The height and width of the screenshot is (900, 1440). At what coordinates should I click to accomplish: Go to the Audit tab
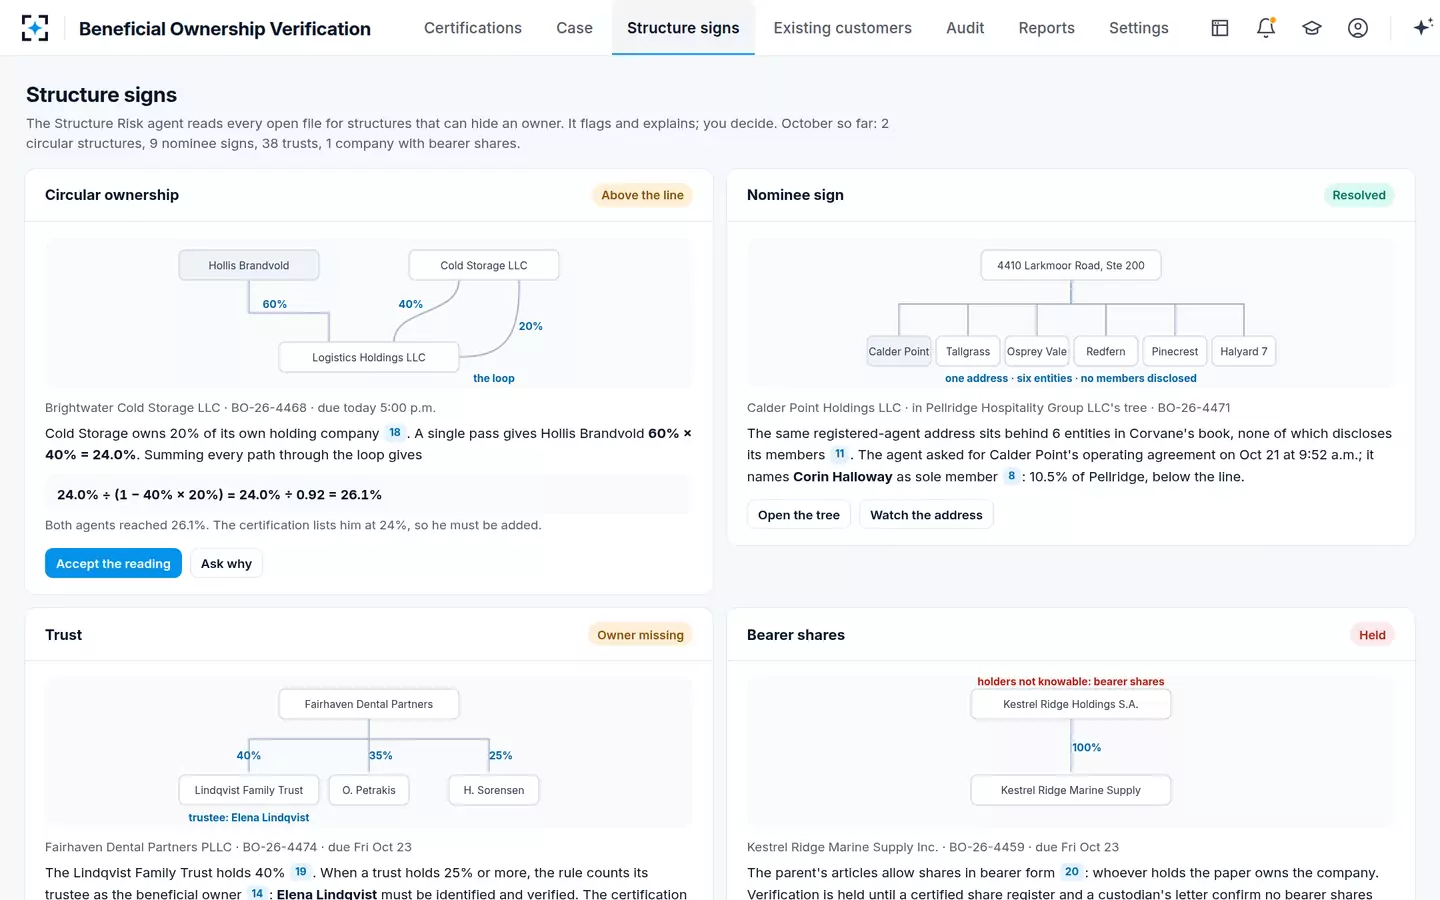(965, 28)
